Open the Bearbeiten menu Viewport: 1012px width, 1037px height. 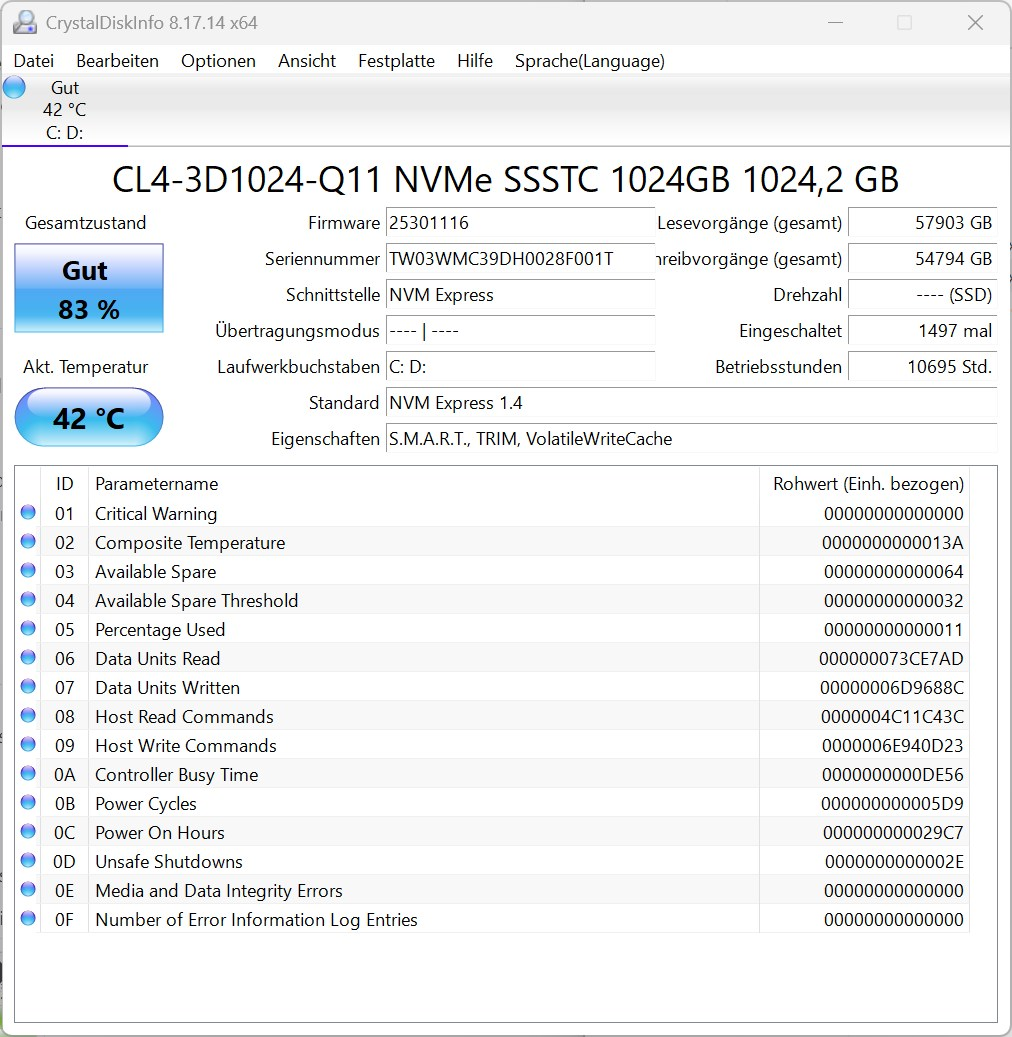(x=118, y=61)
